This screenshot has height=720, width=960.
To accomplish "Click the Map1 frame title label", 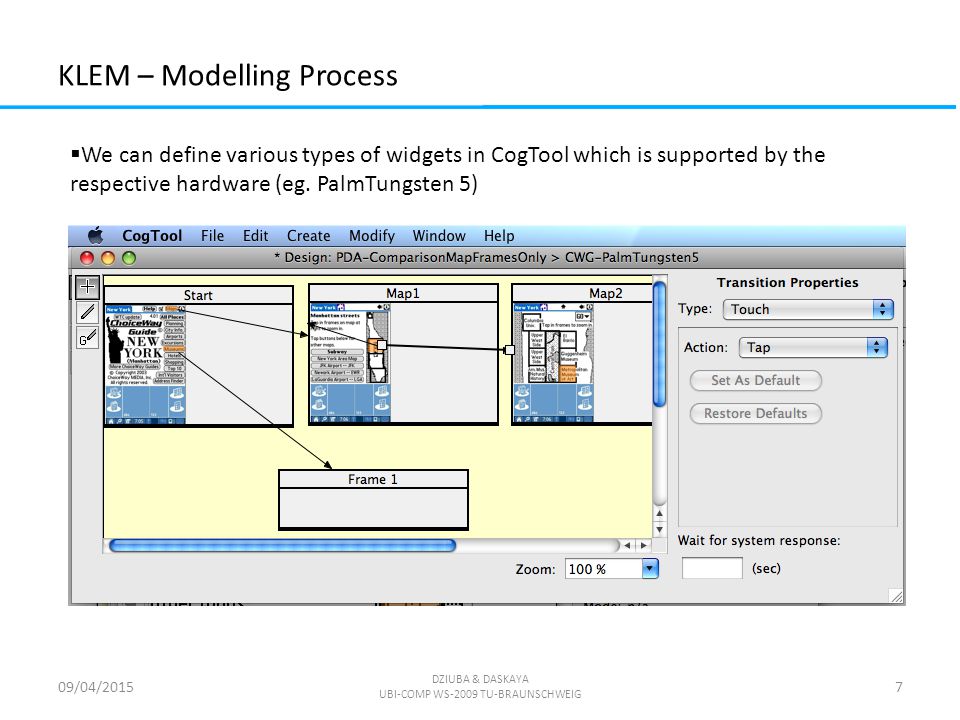I will coord(403,293).
